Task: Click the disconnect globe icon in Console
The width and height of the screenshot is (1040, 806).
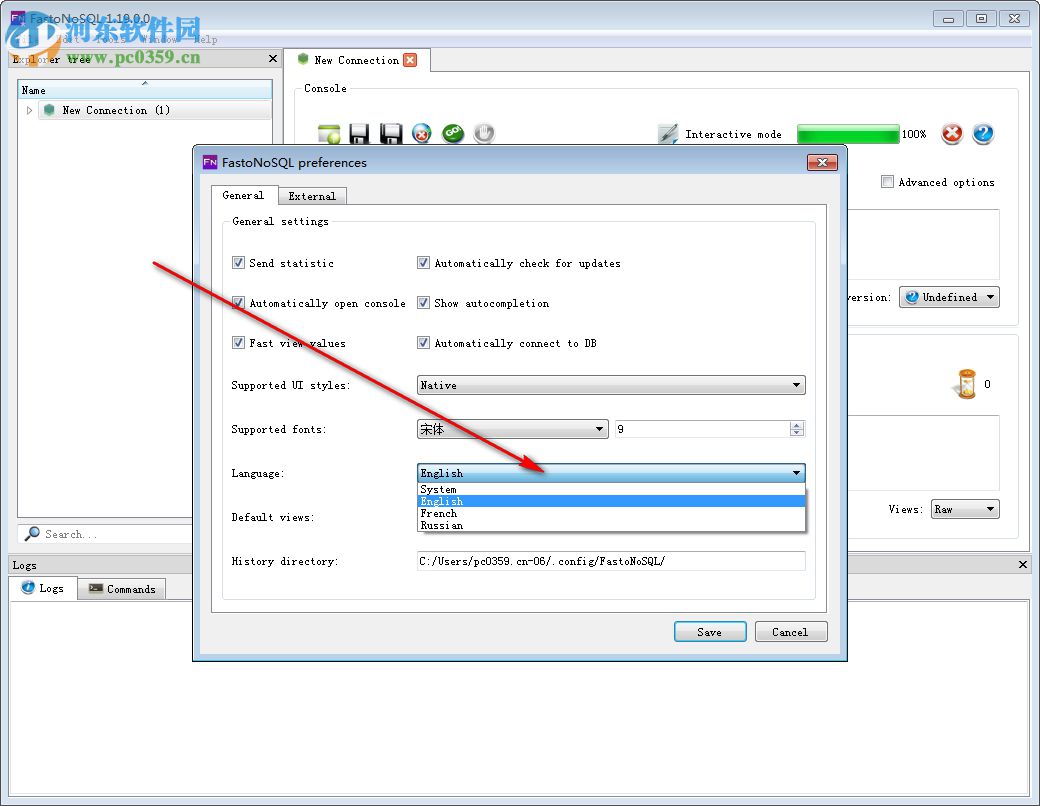Action: click(421, 134)
